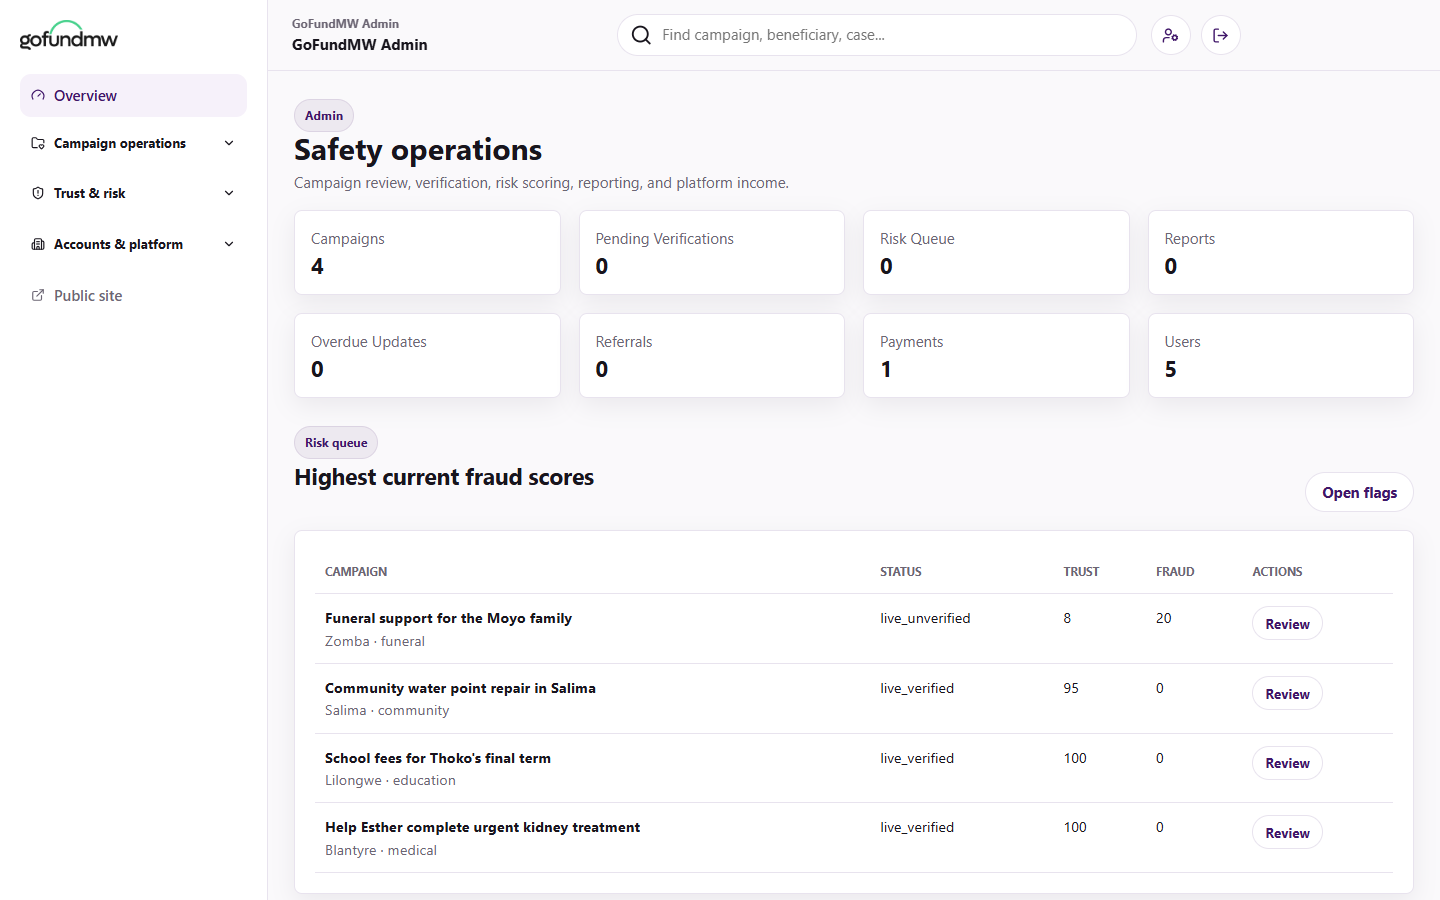This screenshot has height=900, width=1440.
Task: Open the Campaigns stat card
Action: (427, 252)
